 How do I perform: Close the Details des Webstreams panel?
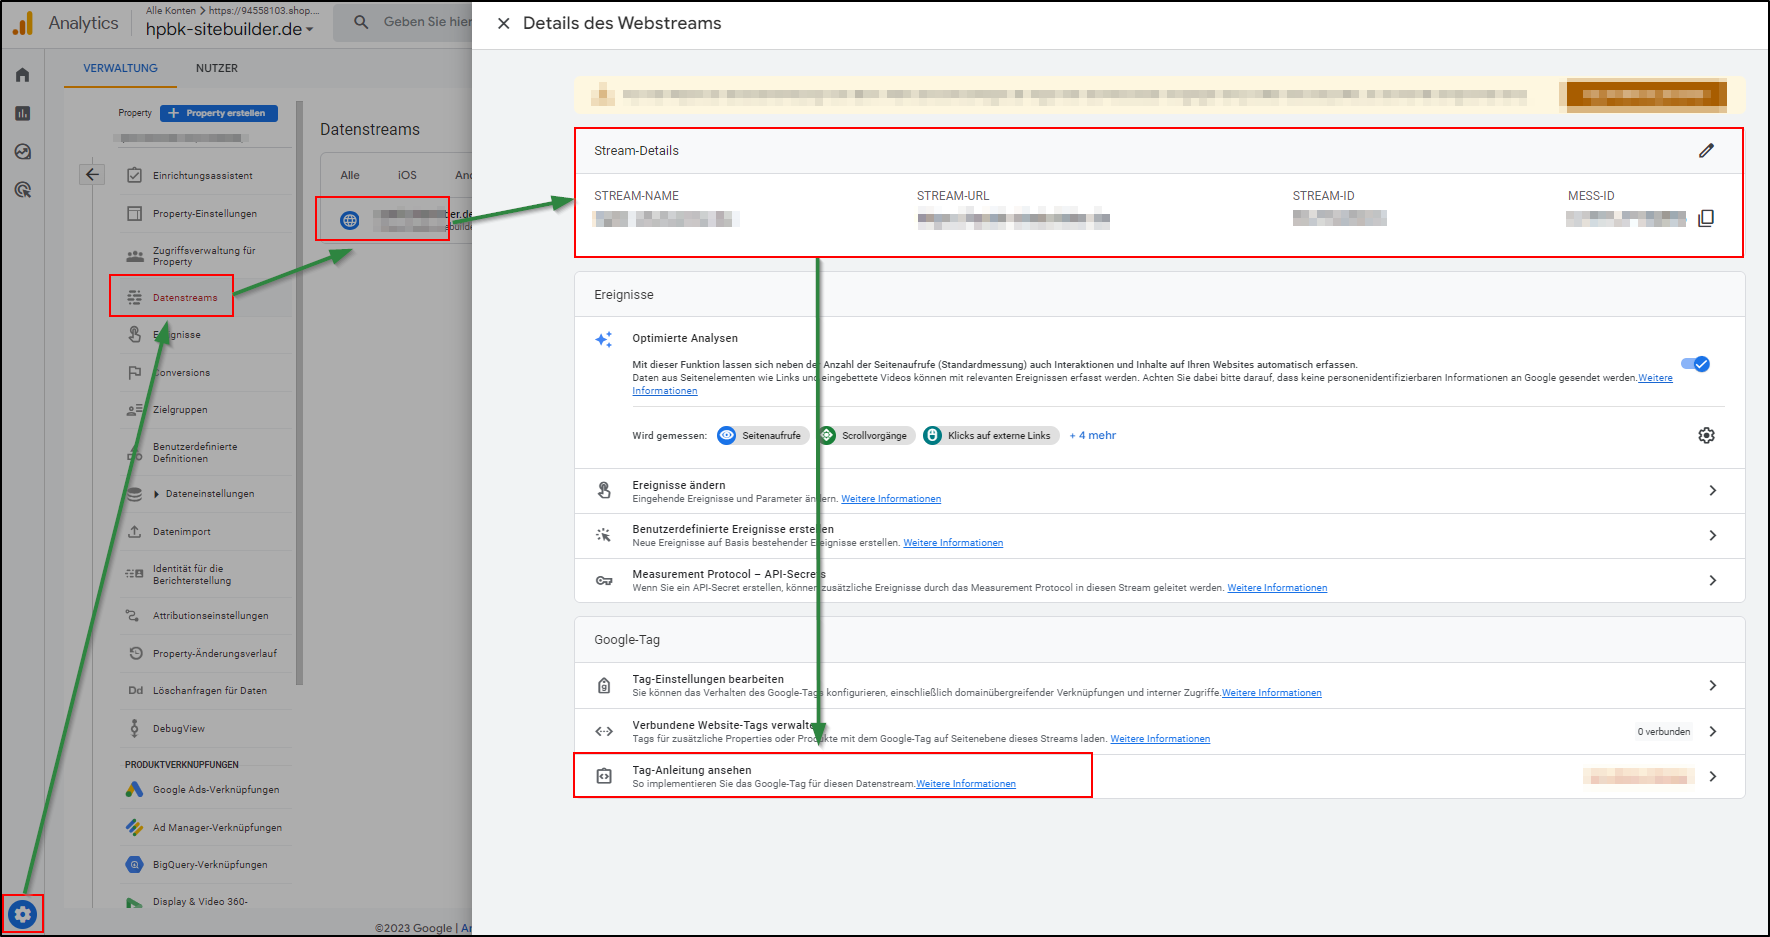(504, 23)
